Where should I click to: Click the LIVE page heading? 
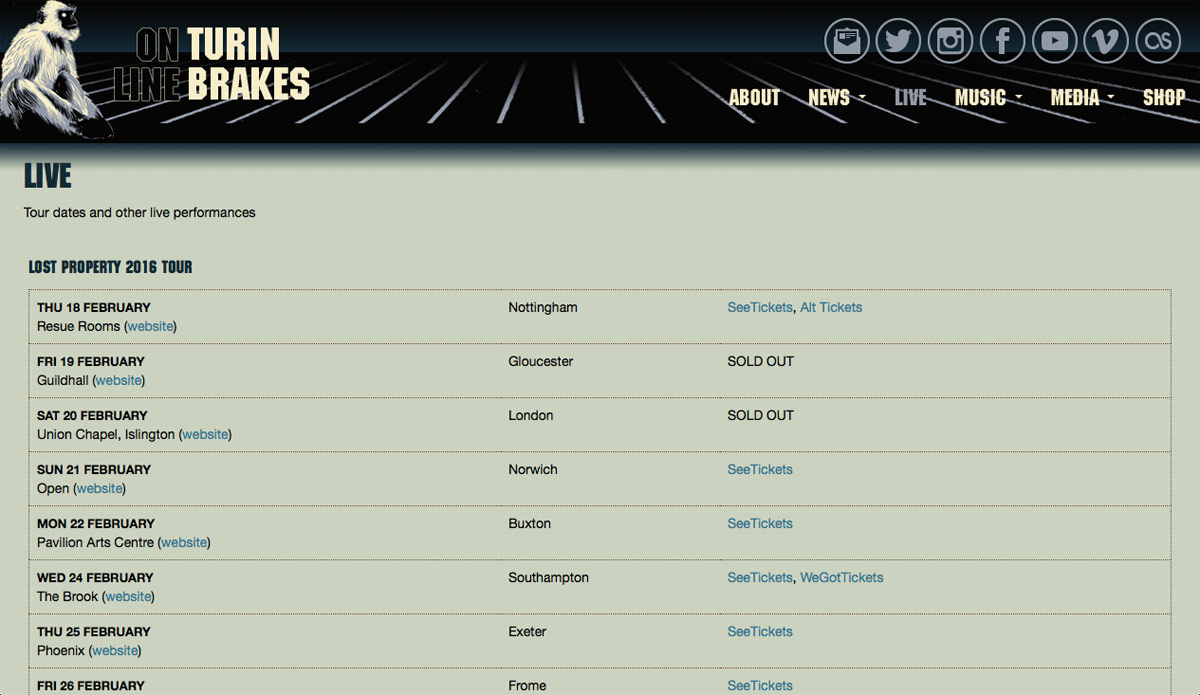click(48, 177)
